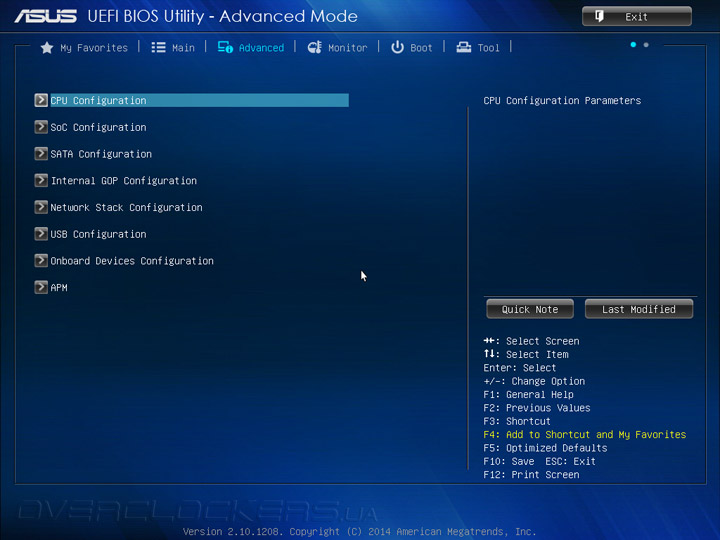Click the Enter: Select hint
Screen dimensions: 720x540
519,368
